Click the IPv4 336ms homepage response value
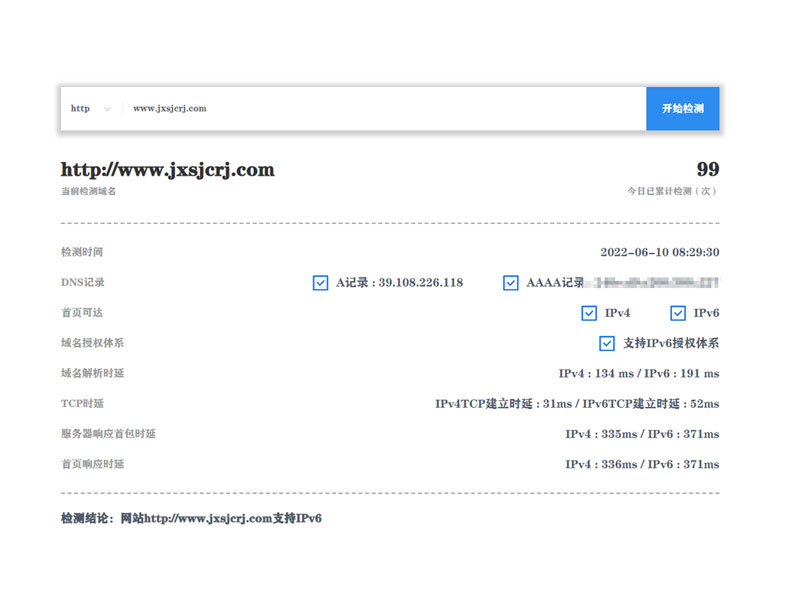Screen dimensions: 800x600 [602, 464]
